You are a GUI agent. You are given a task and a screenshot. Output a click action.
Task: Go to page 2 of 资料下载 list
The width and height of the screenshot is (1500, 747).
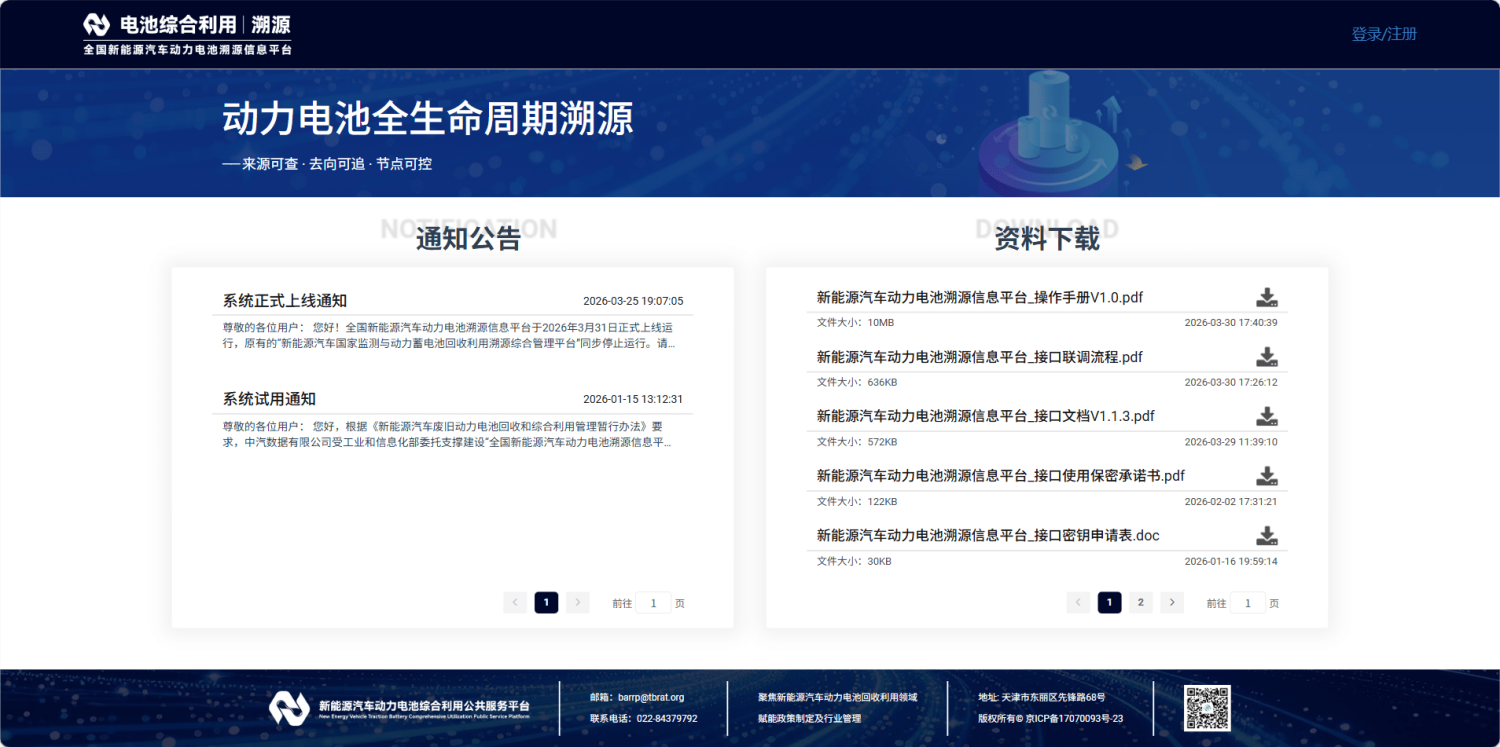click(x=1140, y=602)
